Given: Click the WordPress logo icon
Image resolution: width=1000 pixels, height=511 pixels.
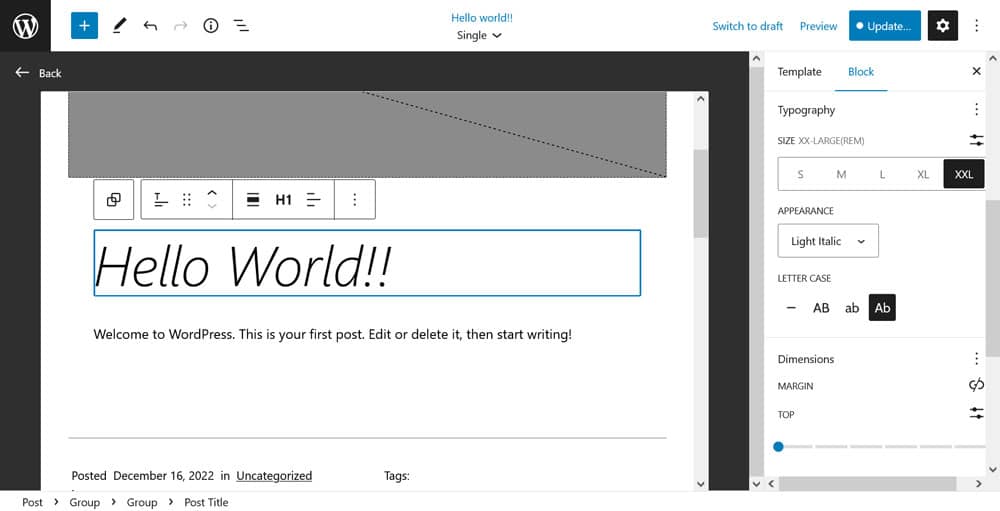Looking at the screenshot, I should click(25, 26).
